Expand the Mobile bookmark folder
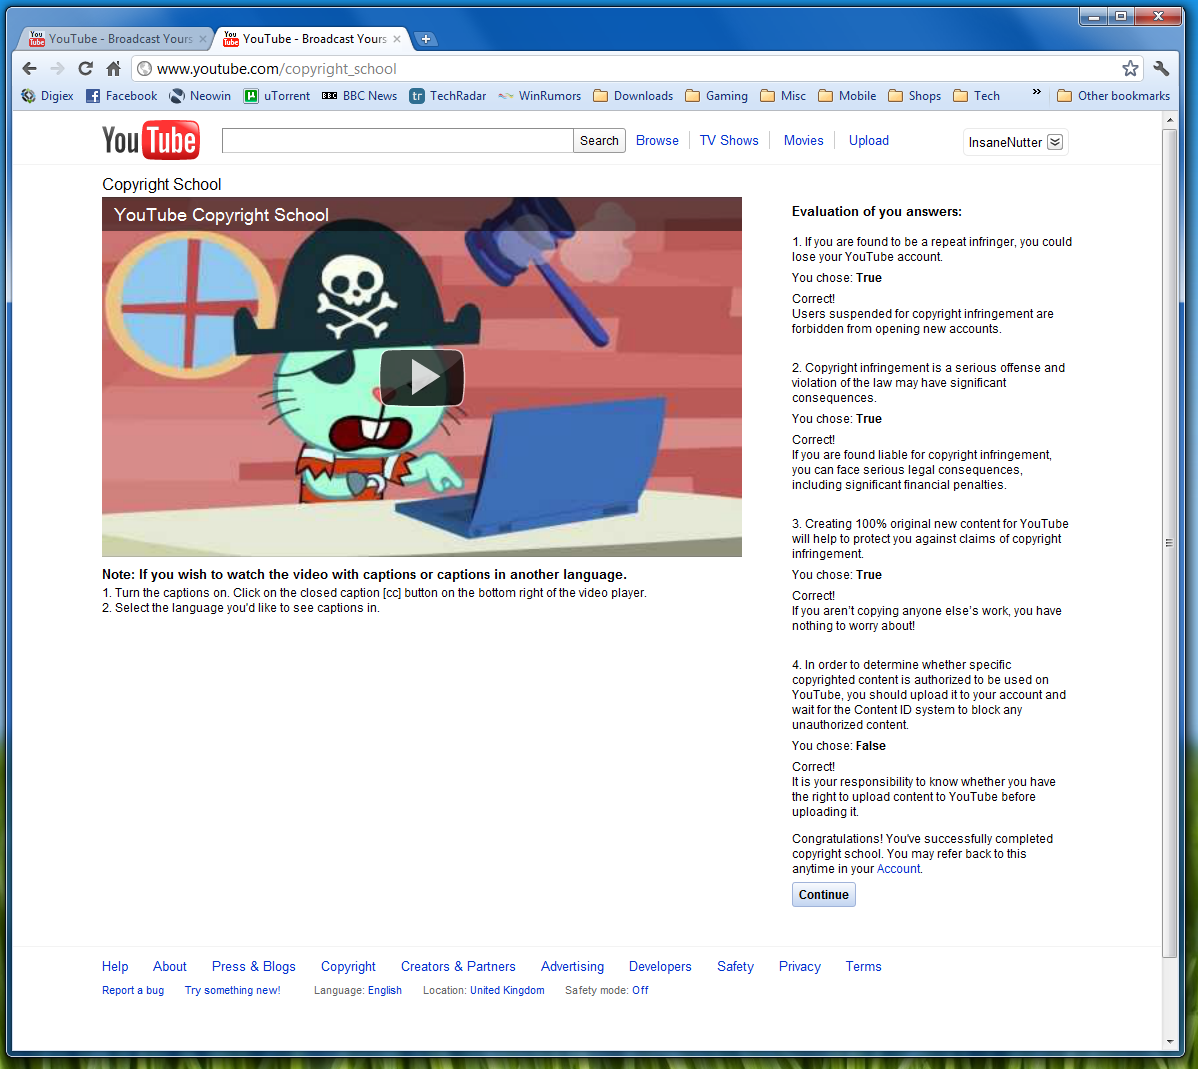1198x1069 pixels. 847,96
